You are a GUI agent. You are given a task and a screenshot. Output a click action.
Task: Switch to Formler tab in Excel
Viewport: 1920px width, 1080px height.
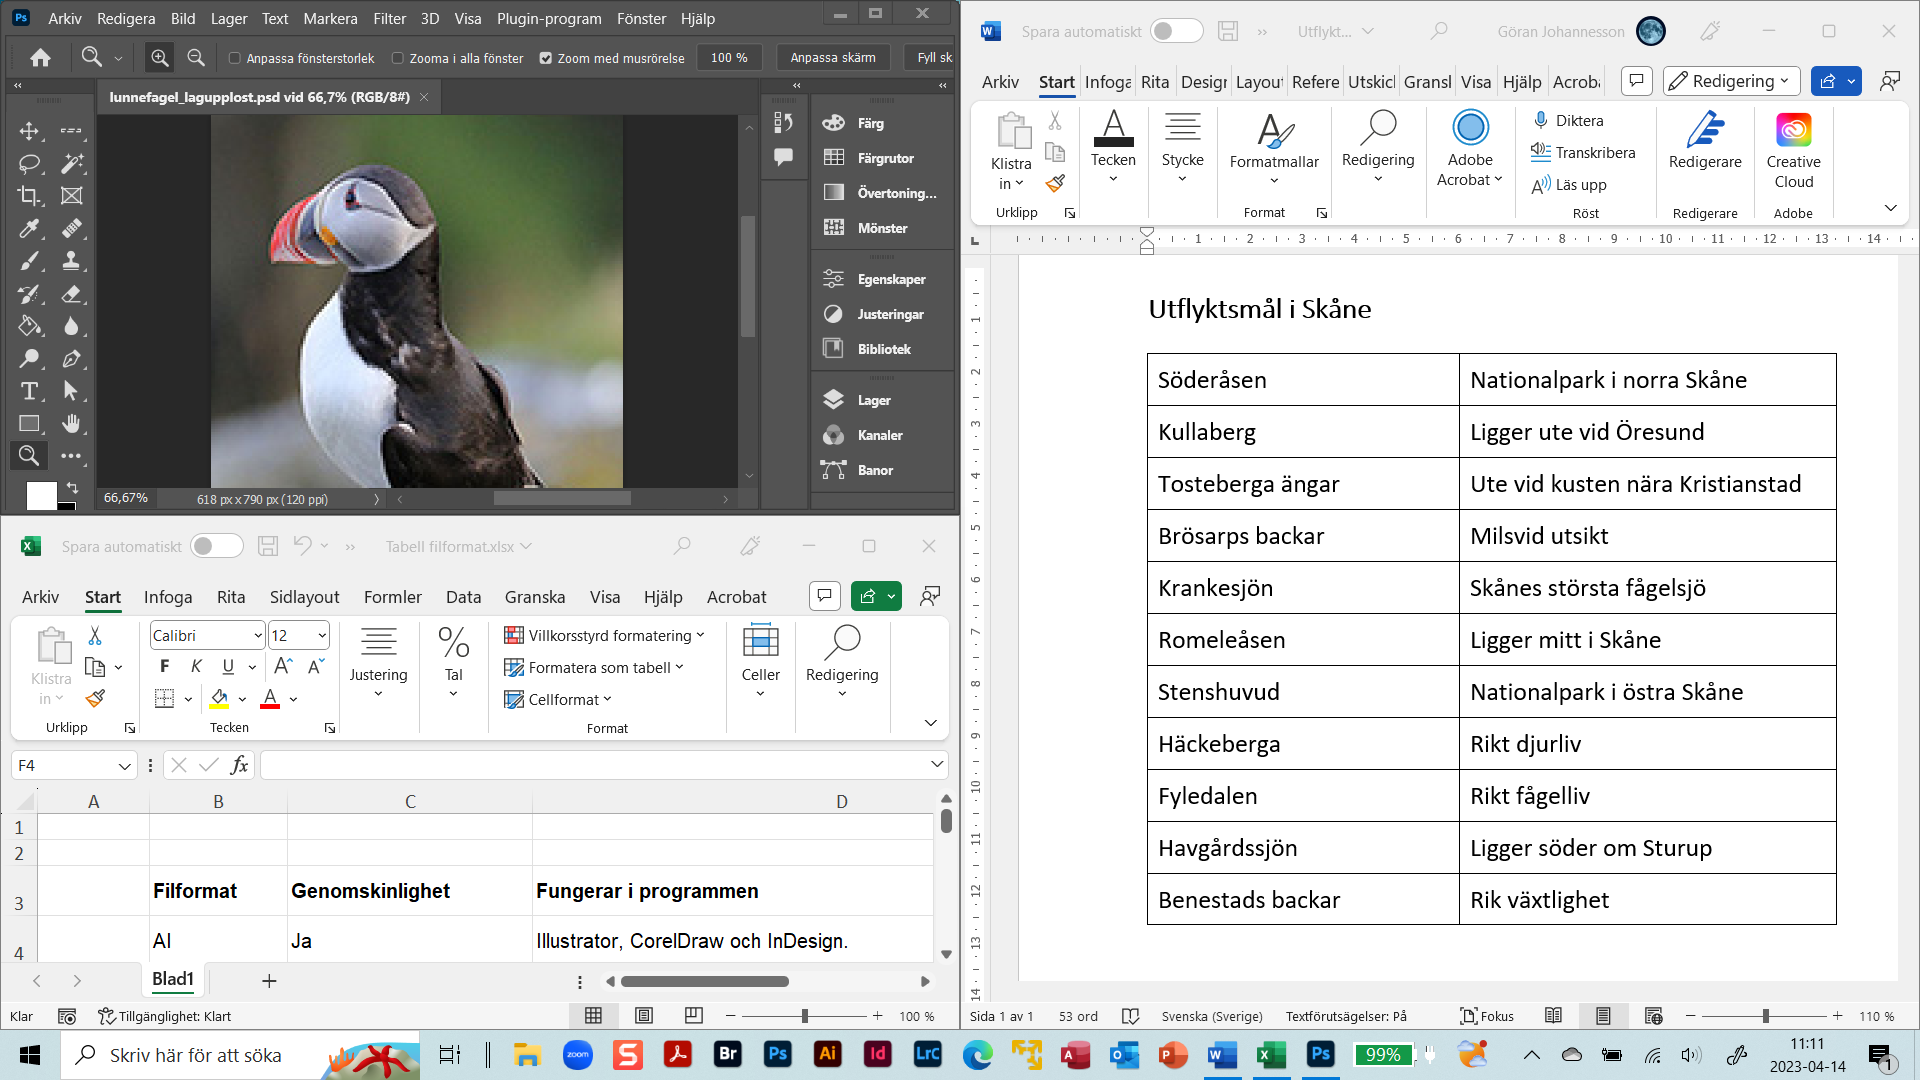[x=392, y=597]
